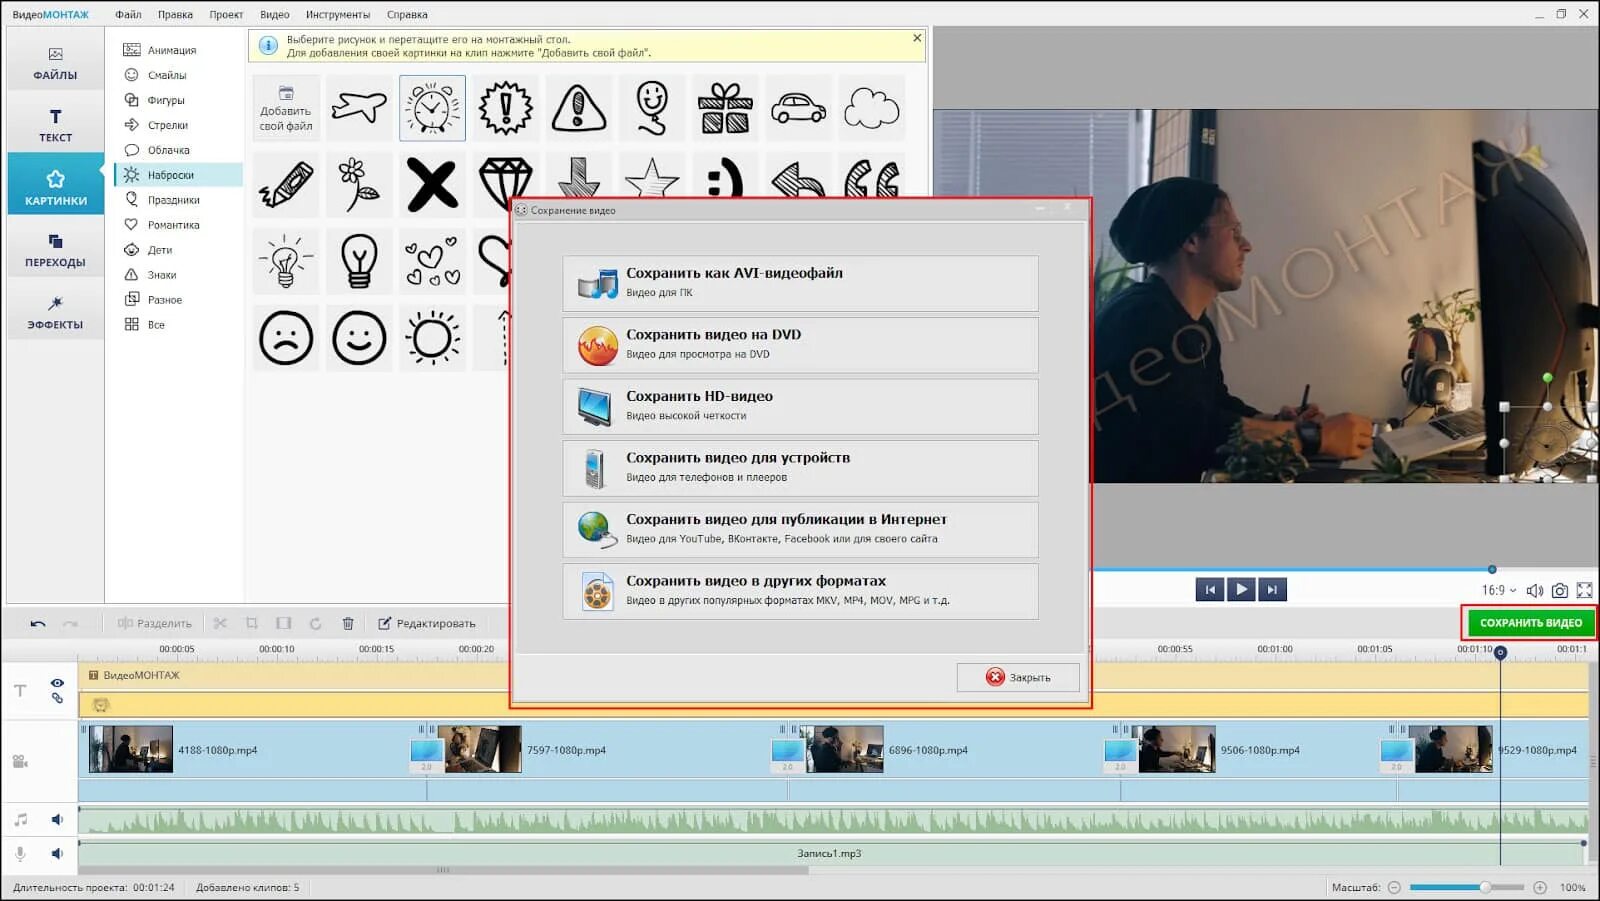Open the ЭФФЕКТЫ section

pyautogui.click(x=55, y=312)
